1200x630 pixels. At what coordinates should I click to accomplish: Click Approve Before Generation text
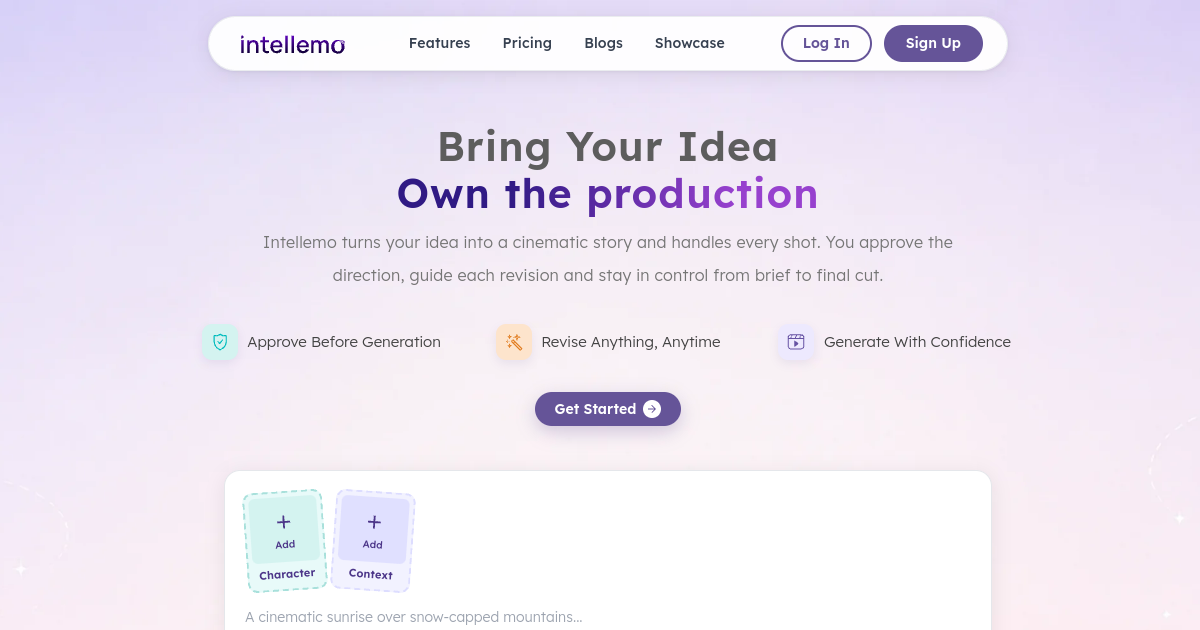pyautogui.click(x=344, y=342)
